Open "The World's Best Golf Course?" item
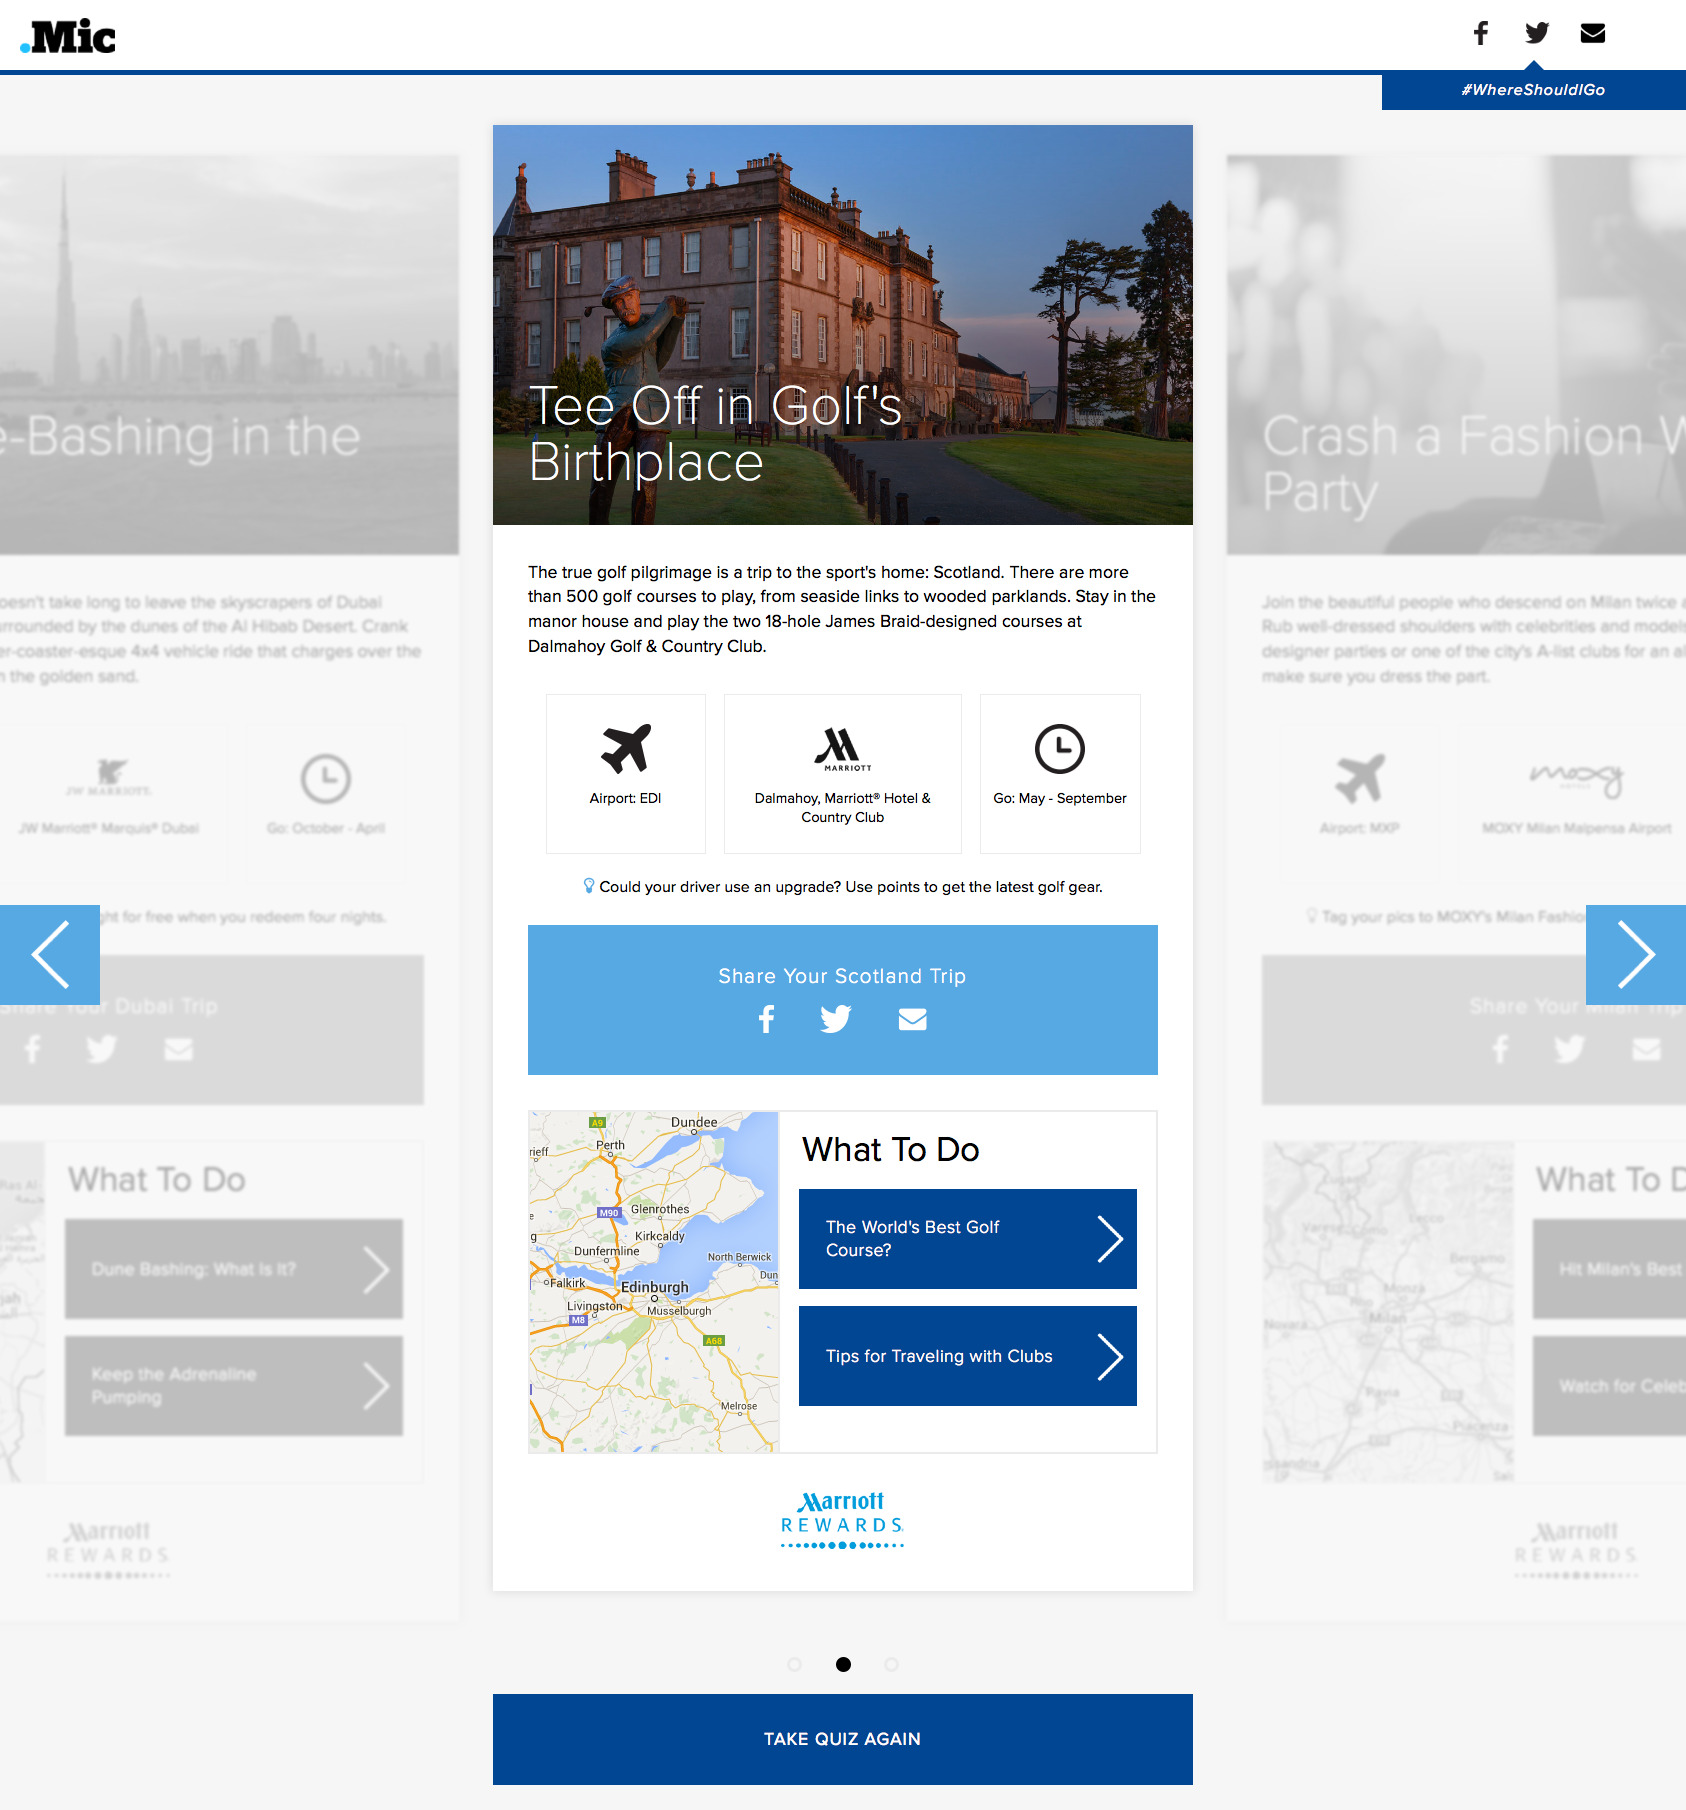The height and width of the screenshot is (1810, 1686). 967,1239
